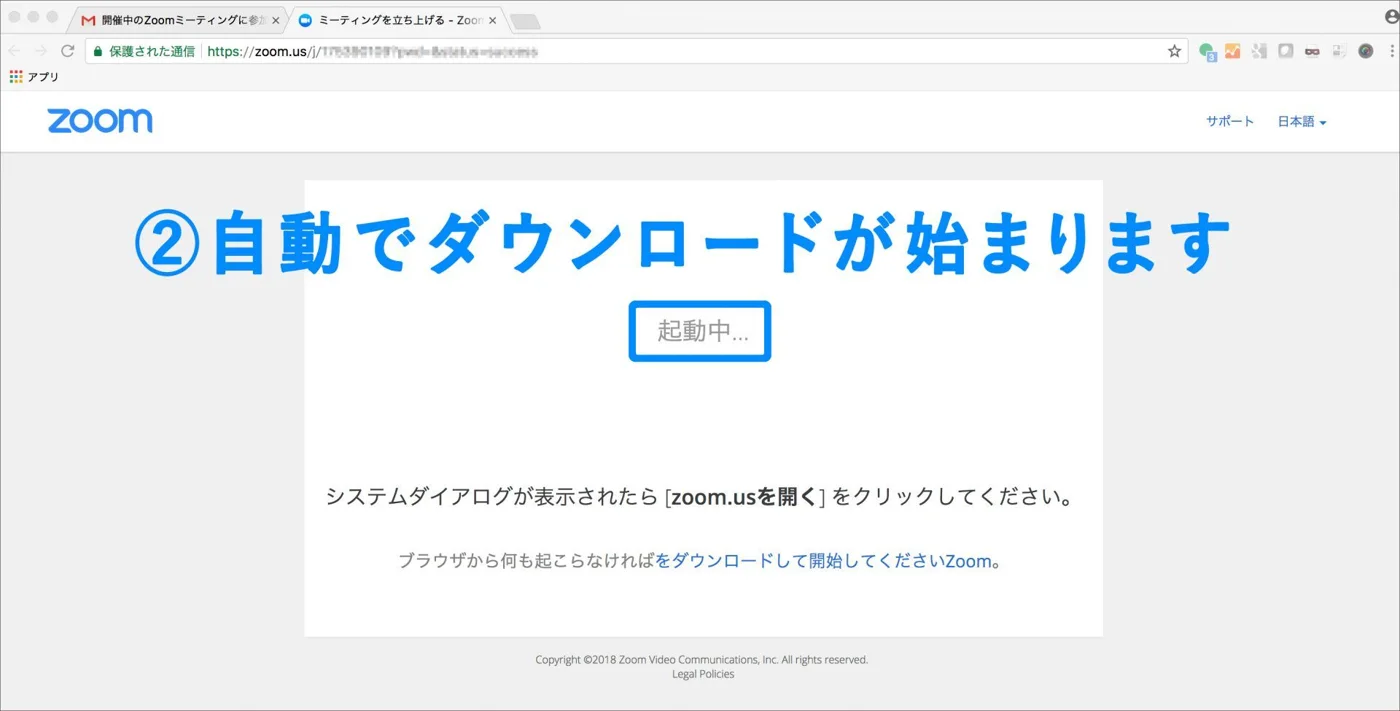The width and height of the screenshot is (1400, 711).
Task: Click the macOS green fullscreen button
Action: coord(53,18)
